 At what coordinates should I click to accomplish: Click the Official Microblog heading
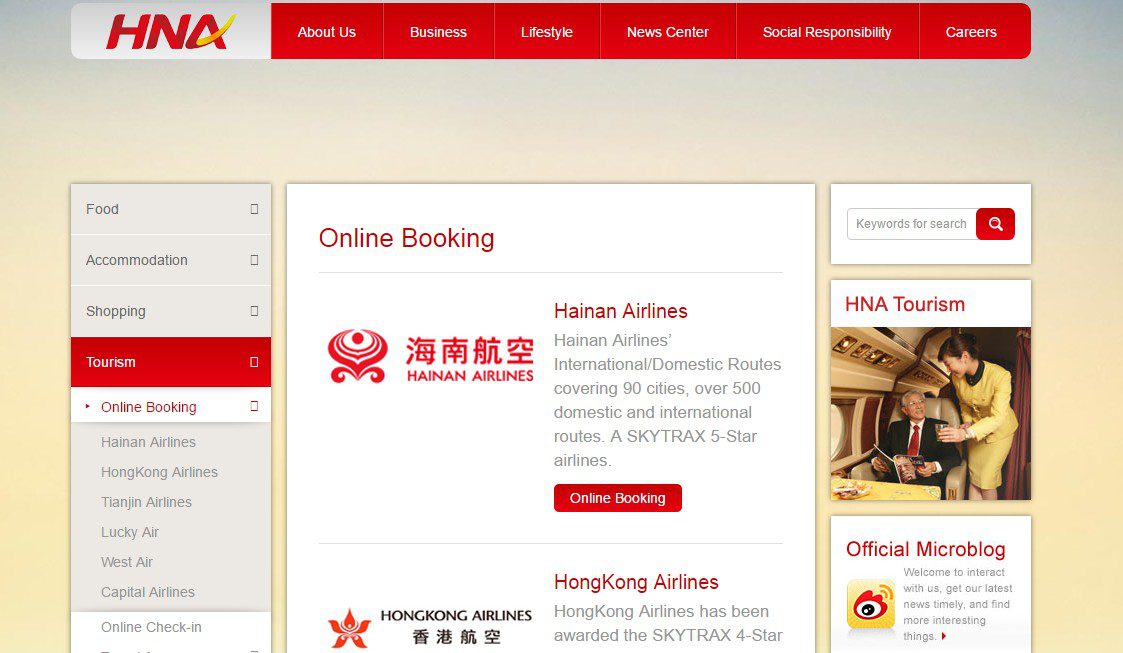pyautogui.click(x=925, y=549)
